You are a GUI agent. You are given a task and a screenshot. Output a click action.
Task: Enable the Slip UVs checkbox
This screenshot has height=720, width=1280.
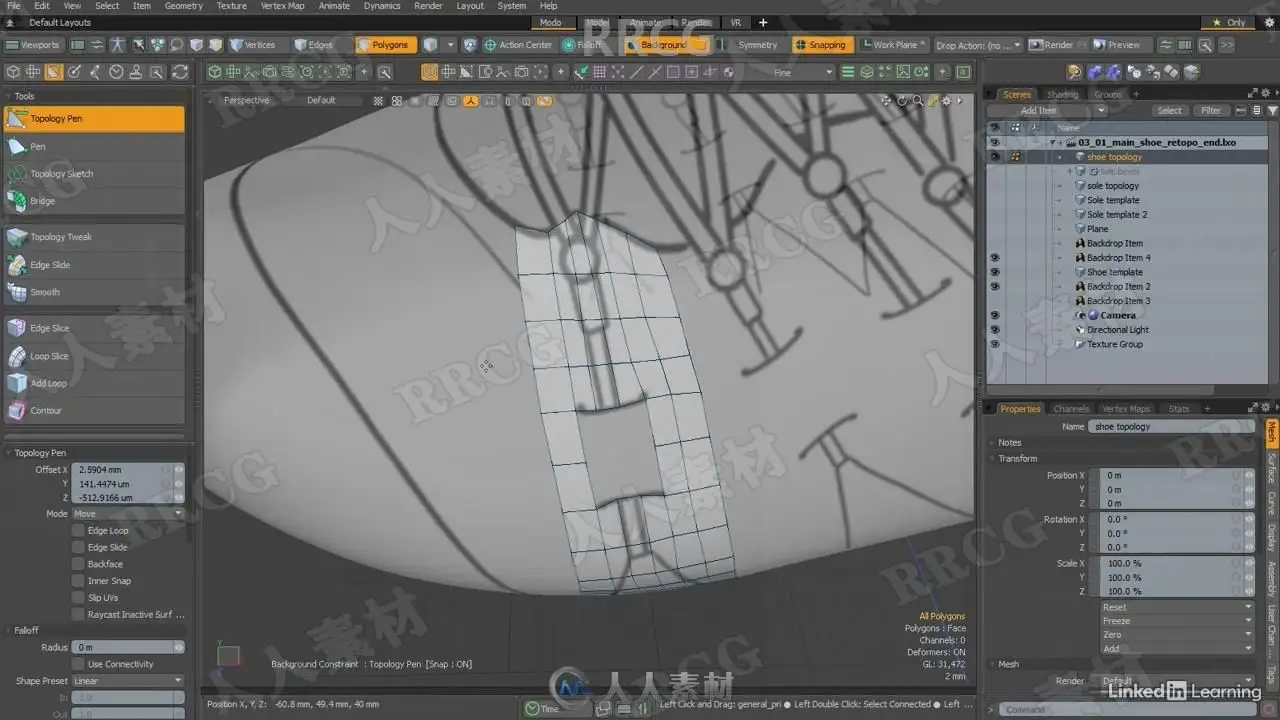78,598
